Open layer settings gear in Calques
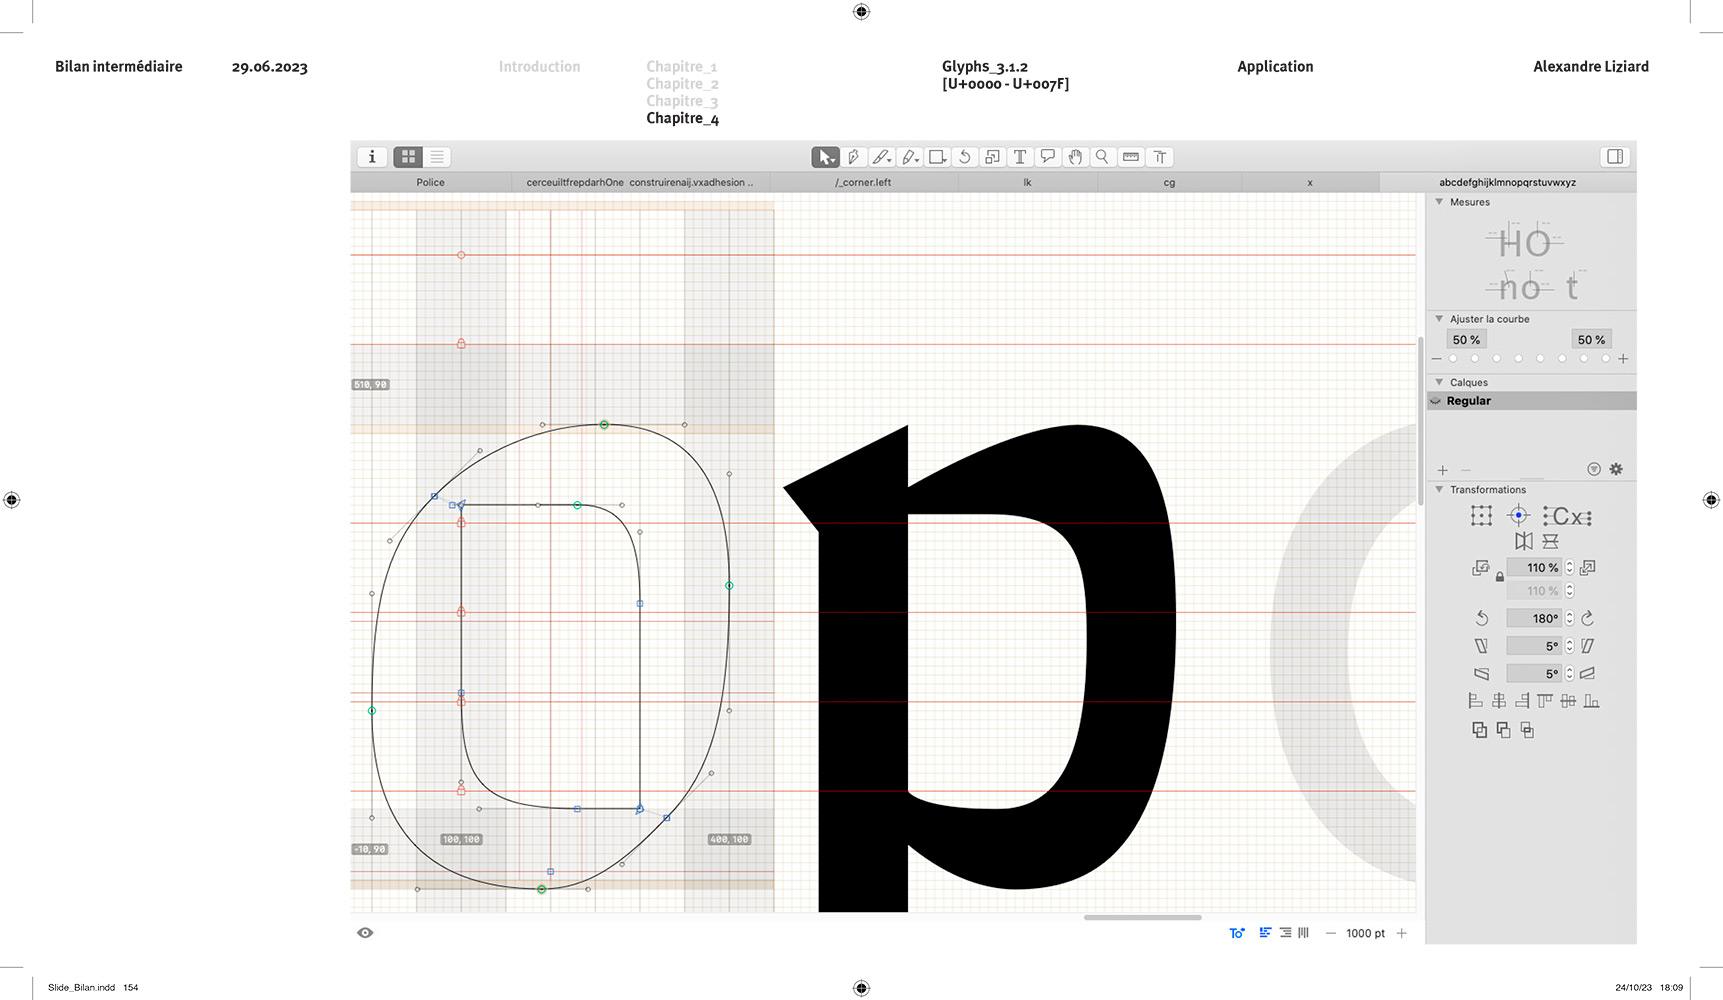Image resolution: width=1723 pixels, height=1000 pixels. [1616, 469]
